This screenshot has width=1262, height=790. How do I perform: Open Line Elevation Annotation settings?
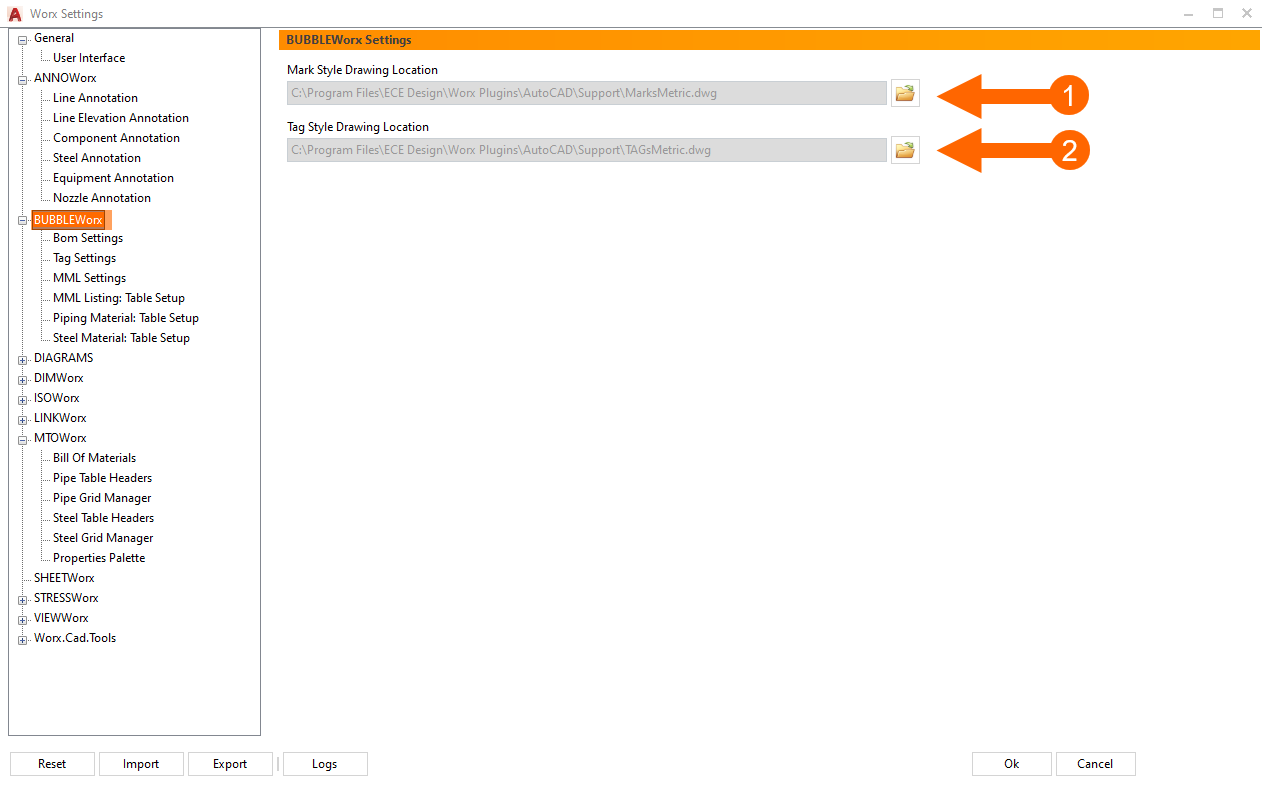(x=121, y=118)
